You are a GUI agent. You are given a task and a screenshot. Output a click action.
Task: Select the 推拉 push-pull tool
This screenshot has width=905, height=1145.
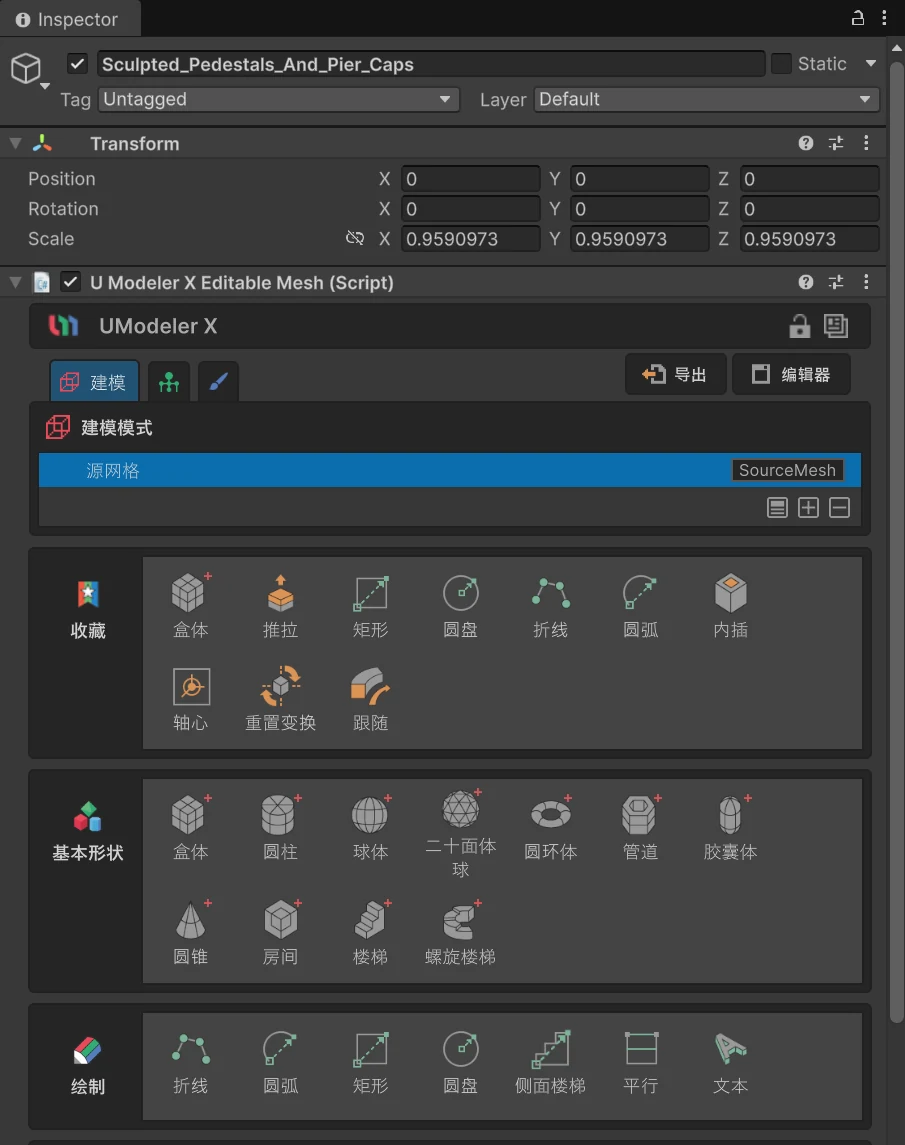[x=280, y=606]
